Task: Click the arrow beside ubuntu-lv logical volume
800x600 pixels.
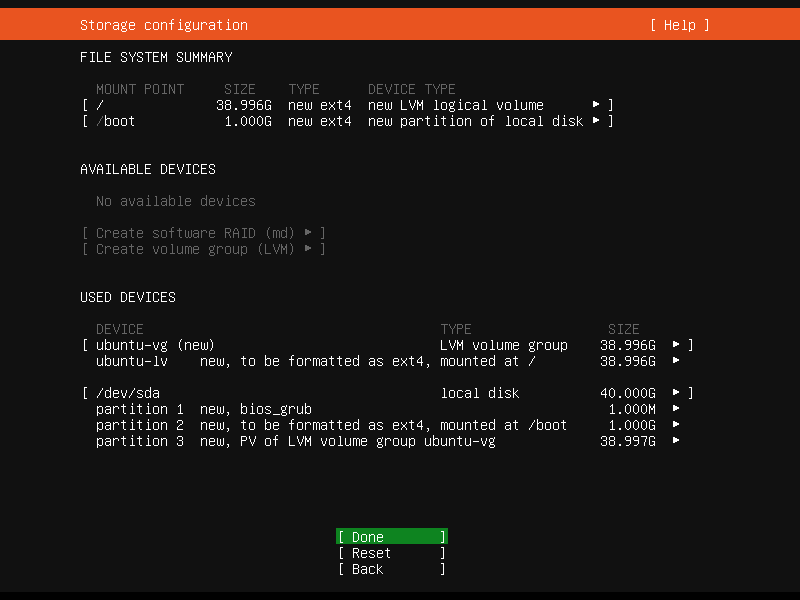Action: pos(676,361)
